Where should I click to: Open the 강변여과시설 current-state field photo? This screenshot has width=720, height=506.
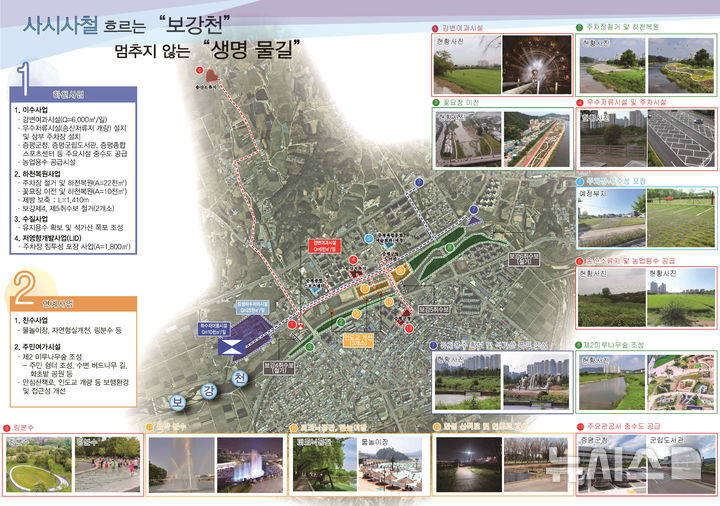tap(467, 65)
